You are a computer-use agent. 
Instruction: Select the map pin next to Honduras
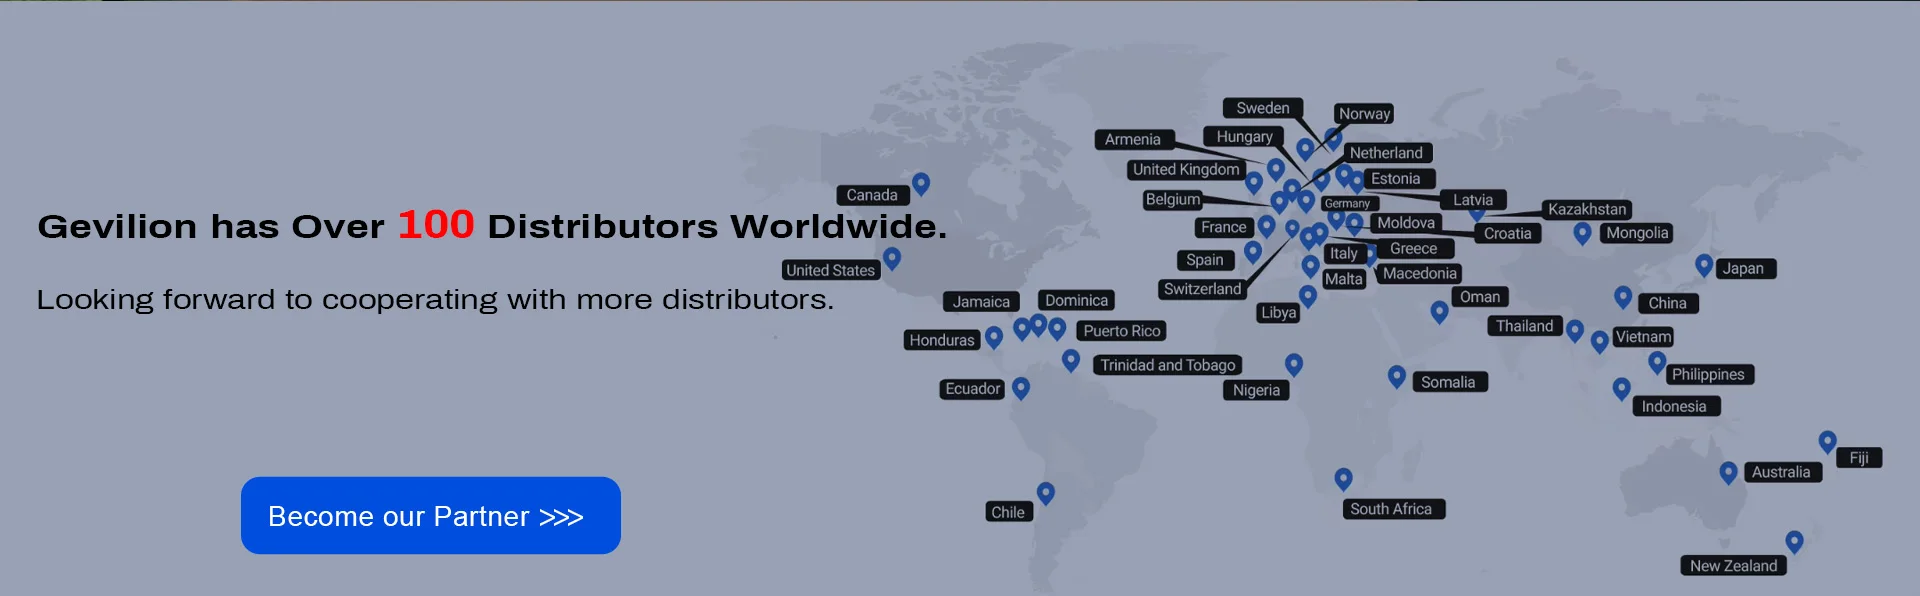click(x=994, y=337)
